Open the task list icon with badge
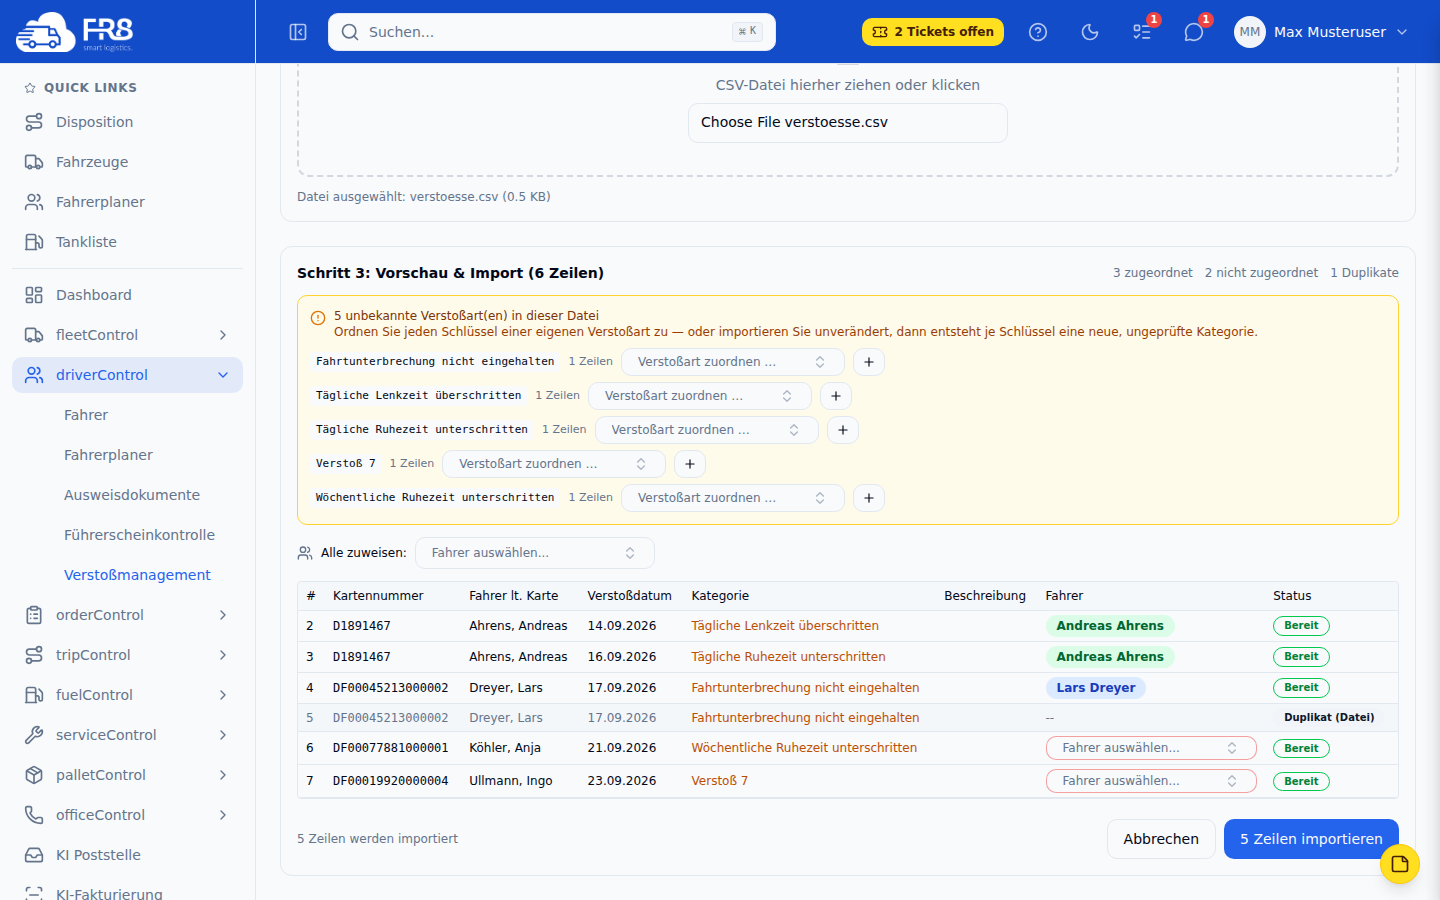Screen dimensions: 1440x900 (x=1142, y=32)
